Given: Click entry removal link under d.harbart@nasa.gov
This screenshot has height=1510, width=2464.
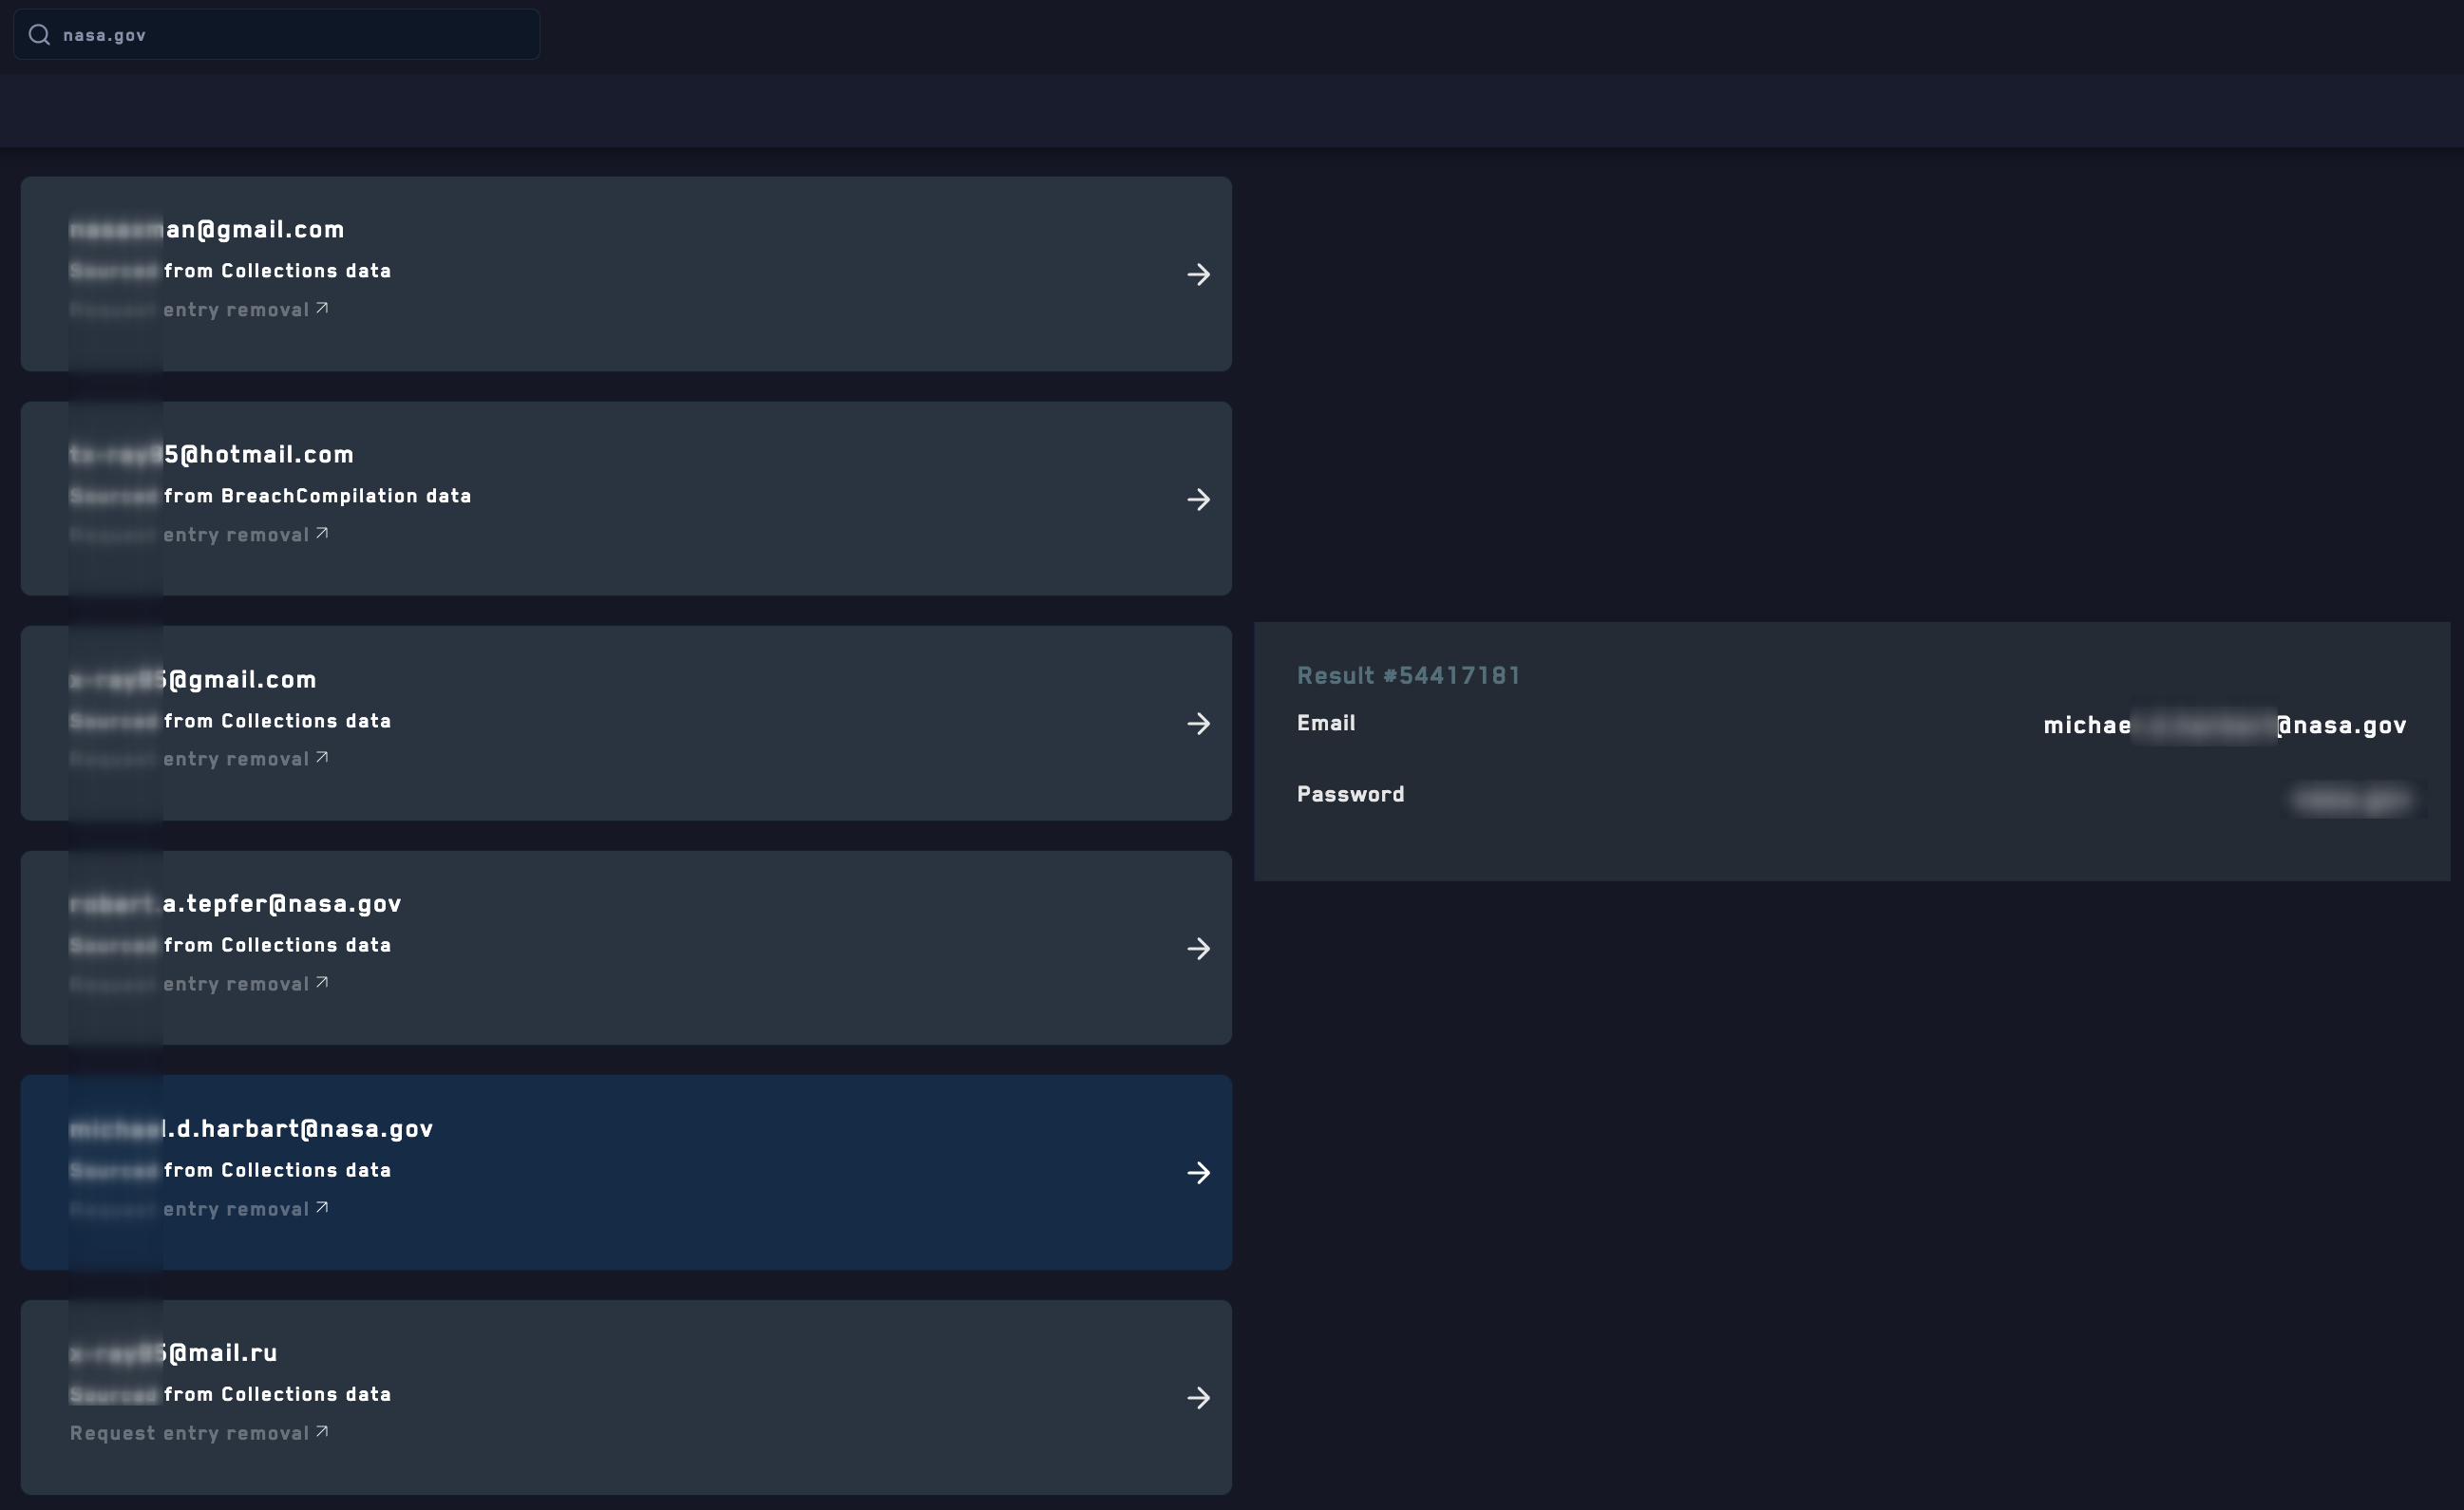Looking at the screenshot, I should [236, 1209].
